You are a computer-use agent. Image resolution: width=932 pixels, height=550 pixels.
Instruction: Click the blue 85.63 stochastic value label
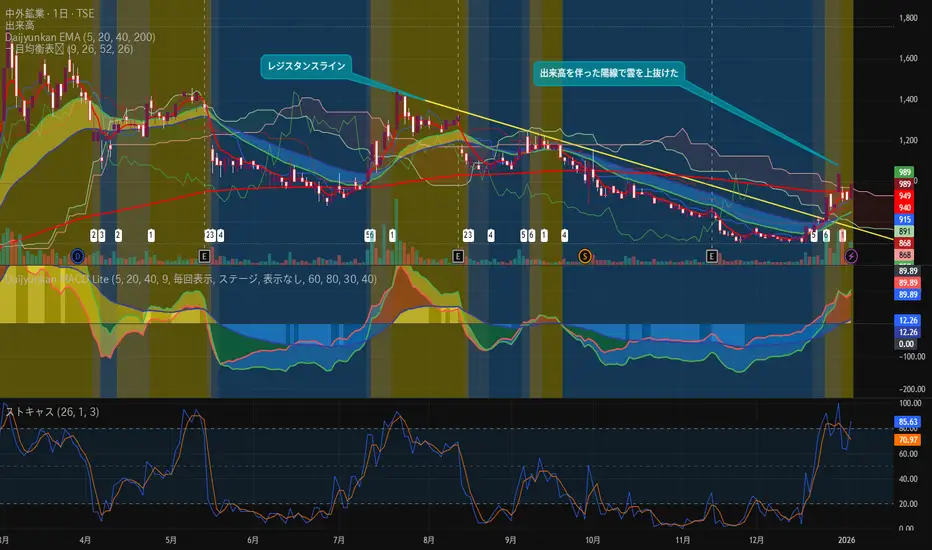pos(908,422)
